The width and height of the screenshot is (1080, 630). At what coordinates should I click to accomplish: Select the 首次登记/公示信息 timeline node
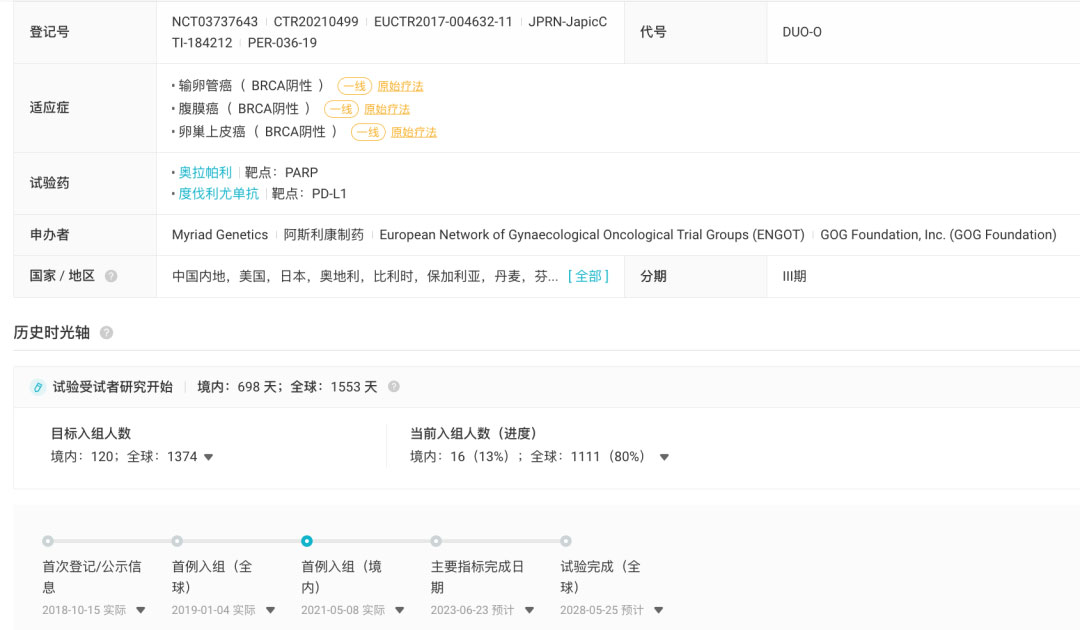click(x=48, y=541)
